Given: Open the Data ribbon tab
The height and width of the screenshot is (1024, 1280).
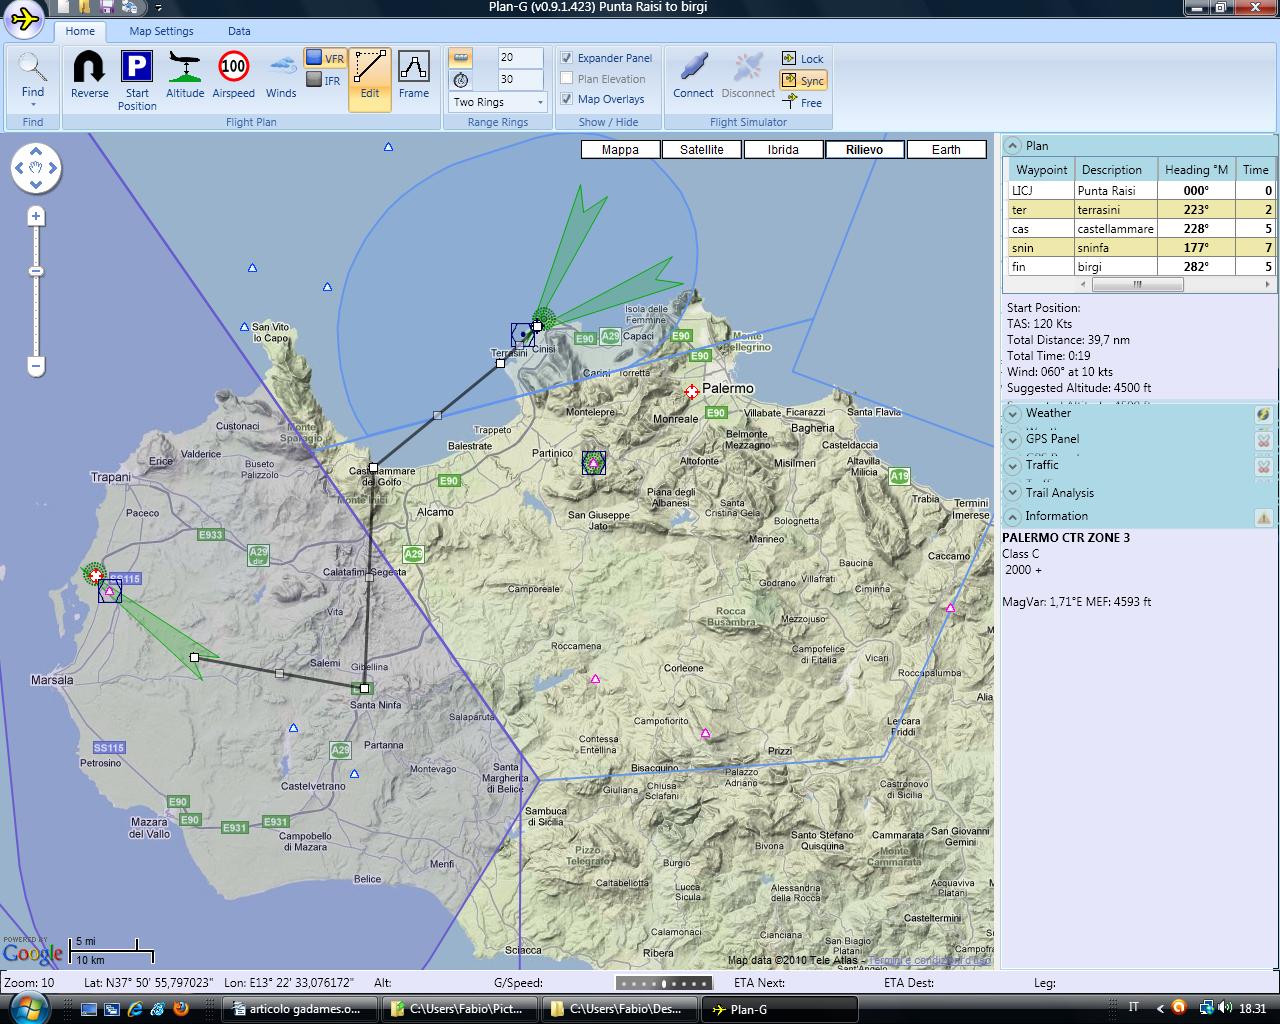Looking at the screenshot, I should 239,31.
